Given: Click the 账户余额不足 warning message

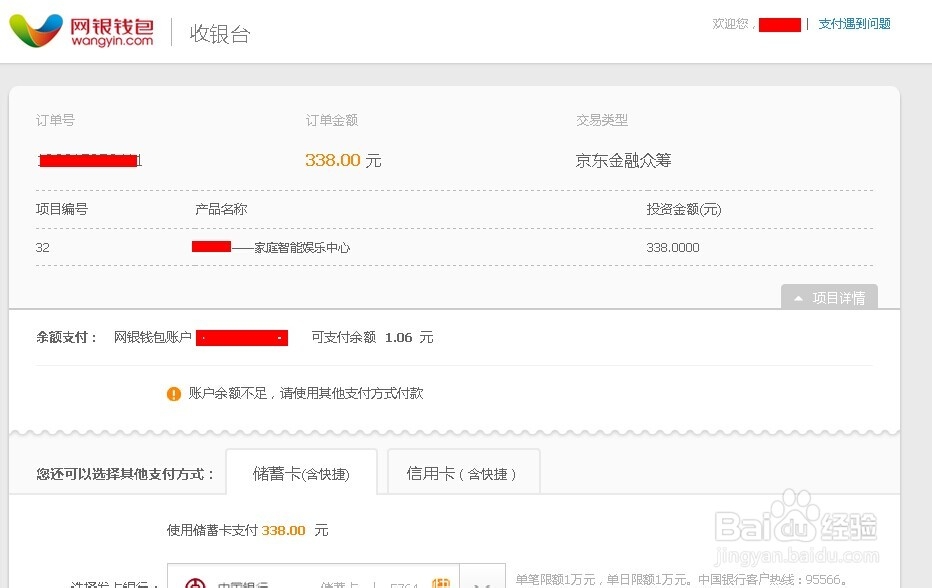Looking at the screenshot, I should 306,394.
